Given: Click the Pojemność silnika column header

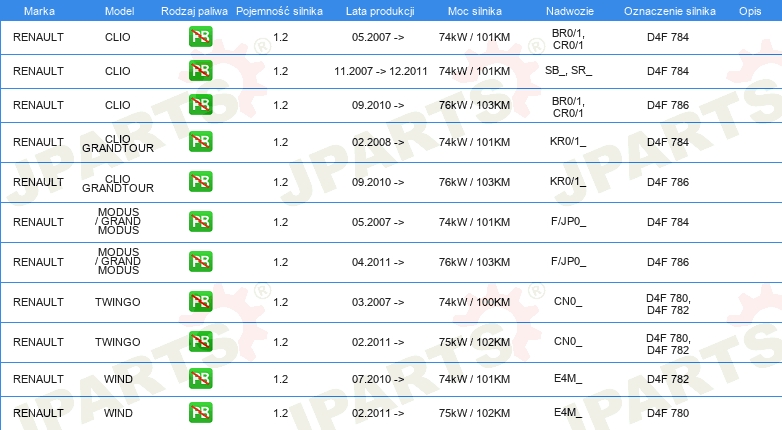Looking at the screenshot, I should 279,11.
